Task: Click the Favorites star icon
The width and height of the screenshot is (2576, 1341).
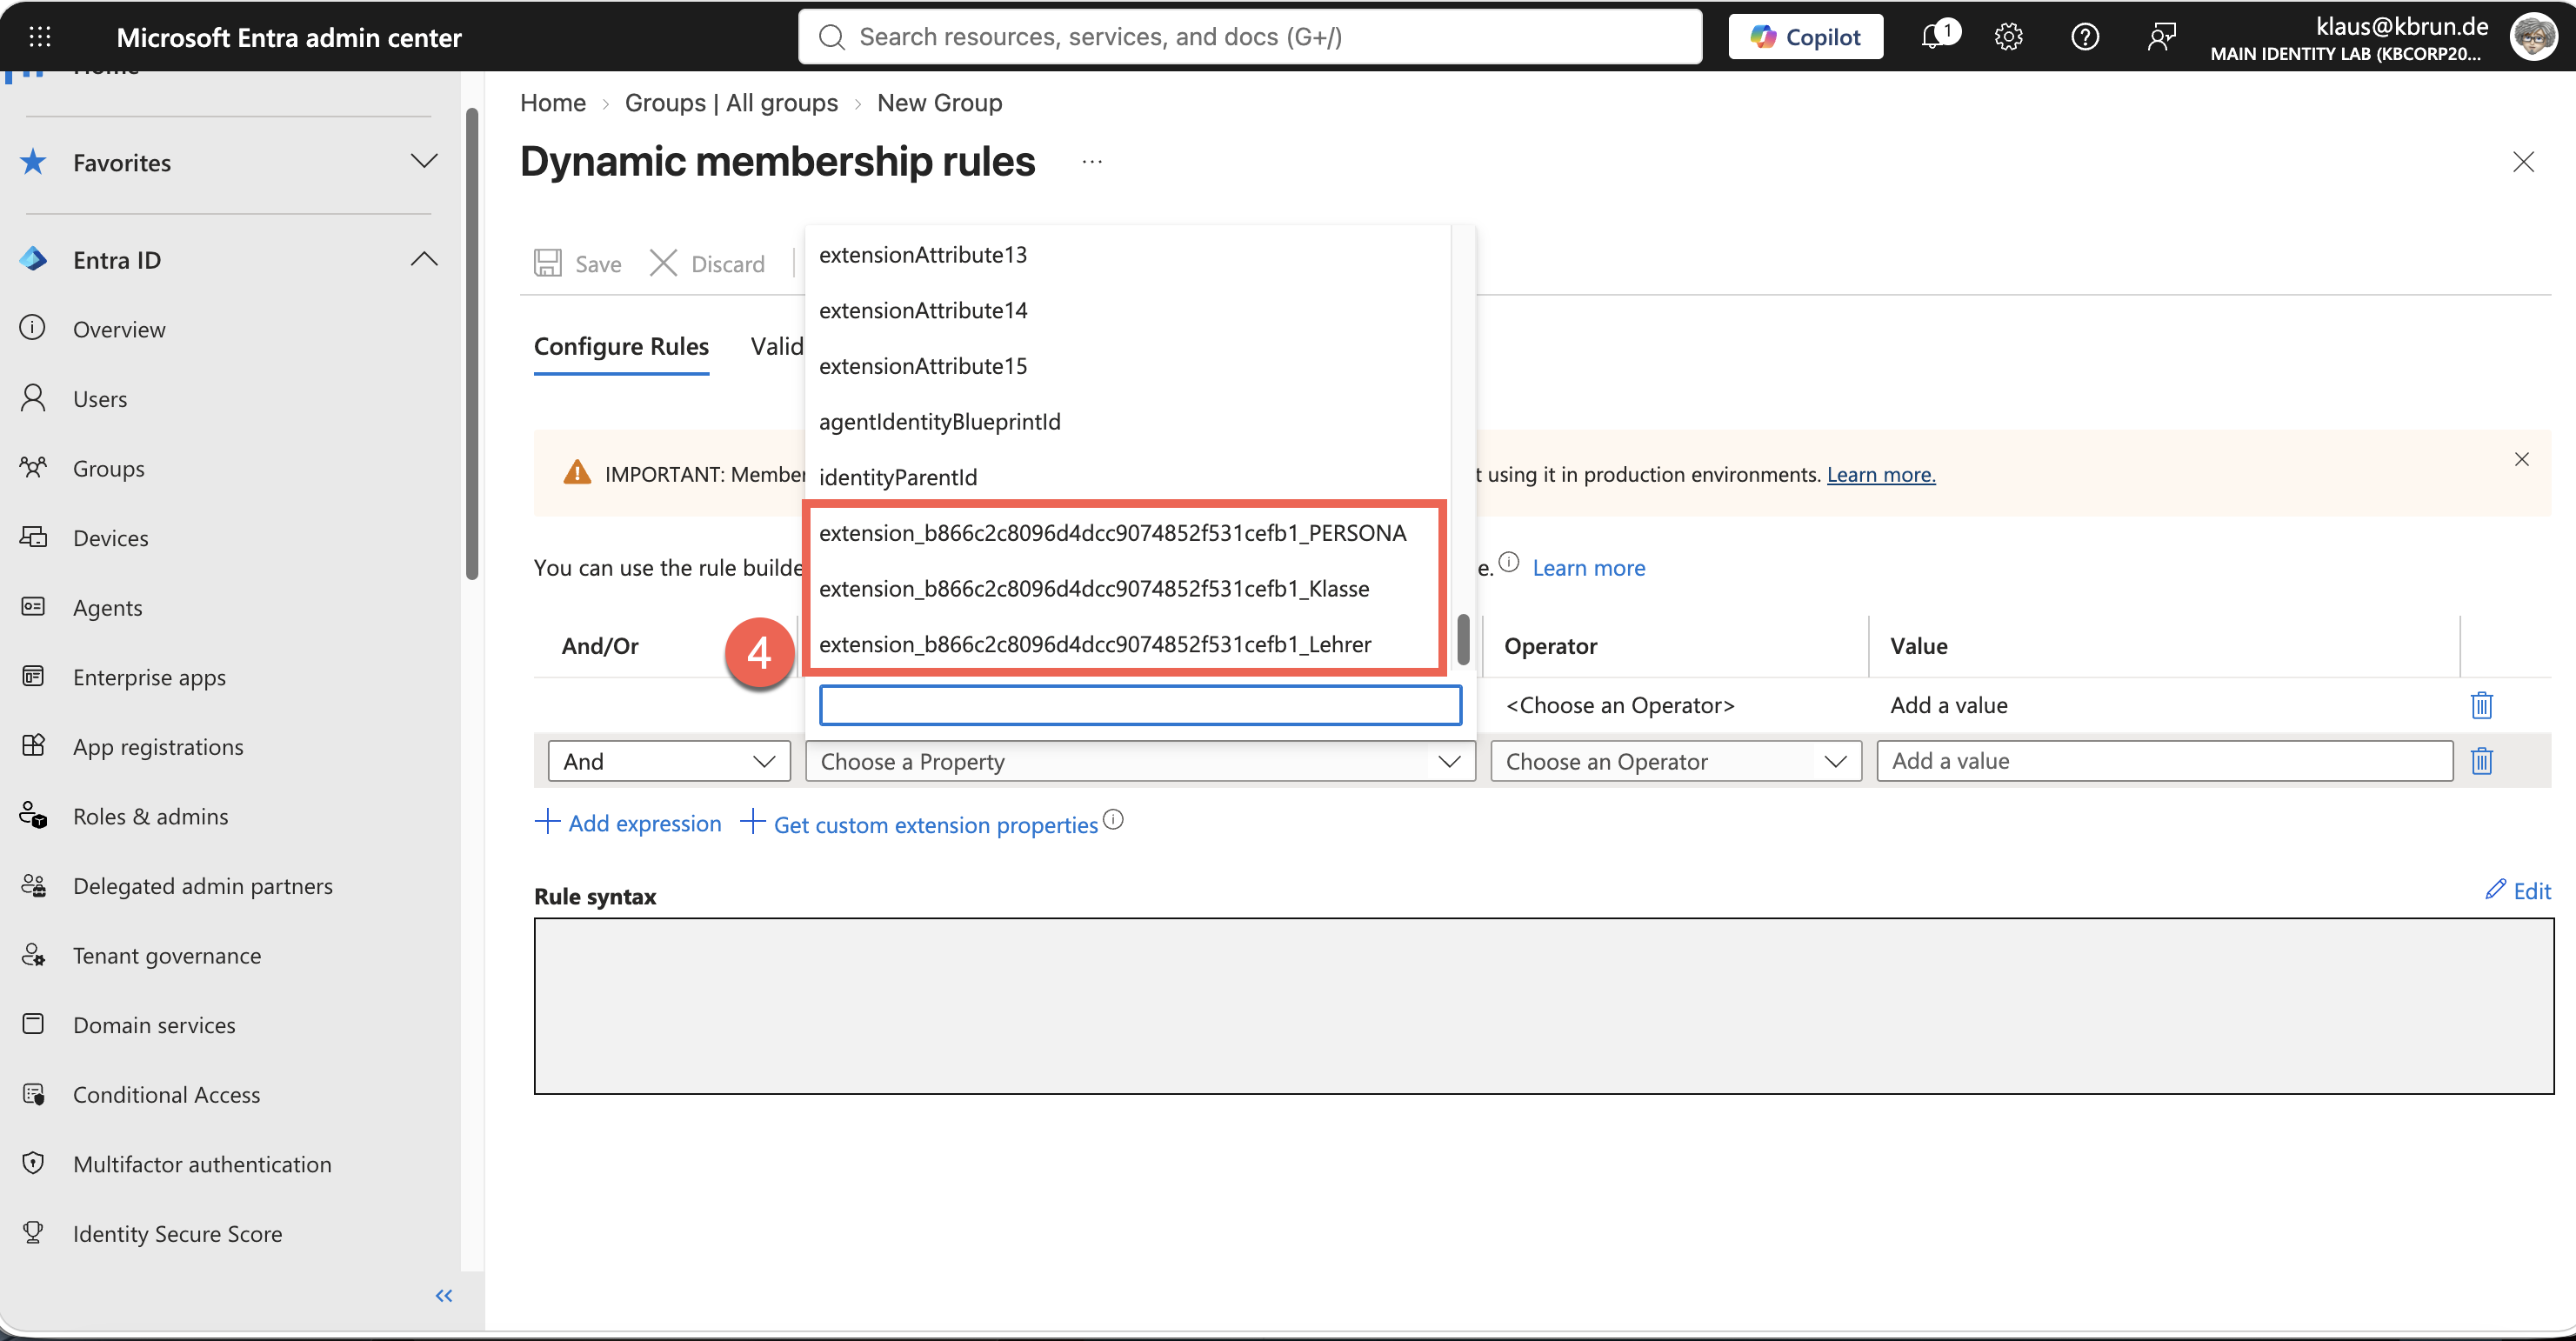Action: (33, 162)
